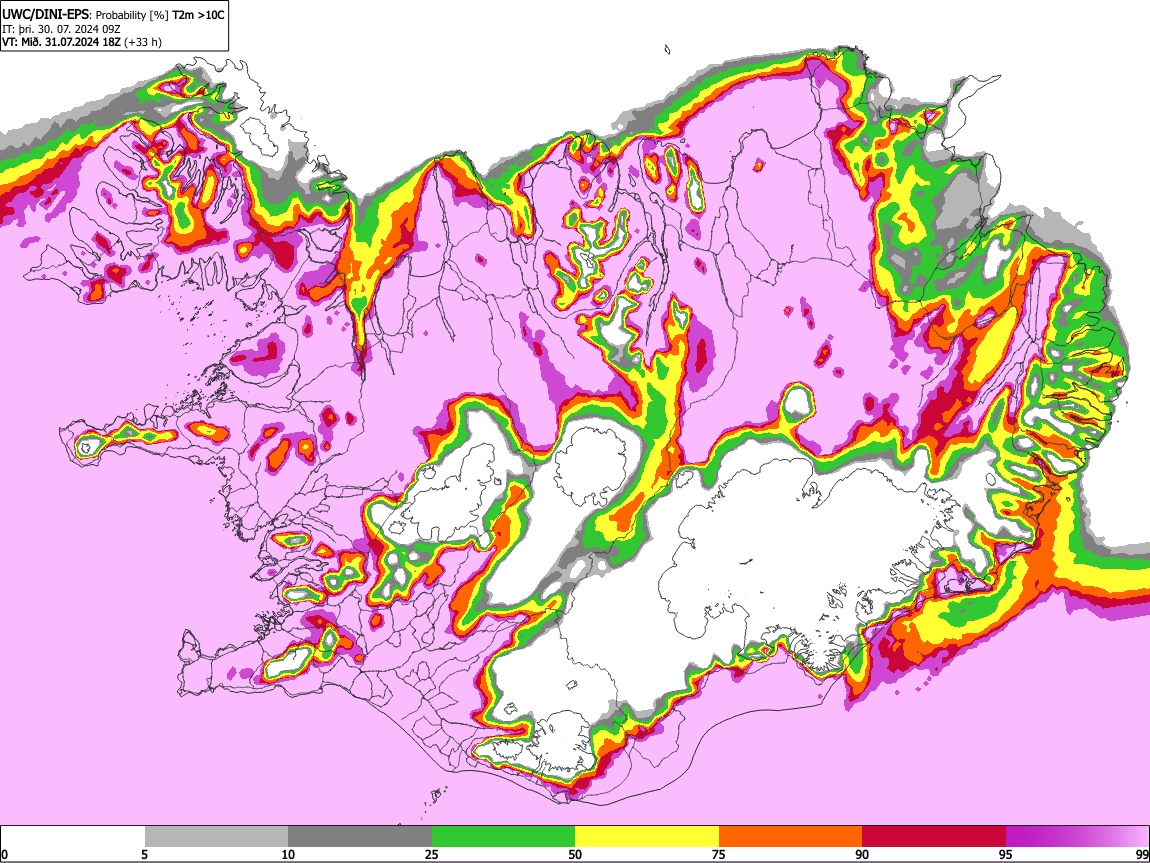This screenshot has height=863, width=1150.
Task: Click legend tick label '5'
Action: click(x=144, y=854)
